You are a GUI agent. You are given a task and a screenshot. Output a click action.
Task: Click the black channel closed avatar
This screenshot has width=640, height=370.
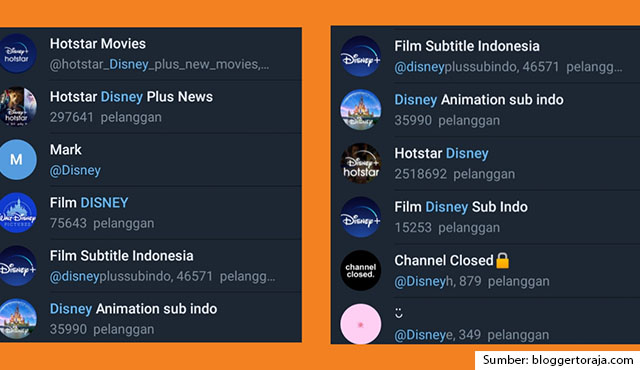[361, 270]
